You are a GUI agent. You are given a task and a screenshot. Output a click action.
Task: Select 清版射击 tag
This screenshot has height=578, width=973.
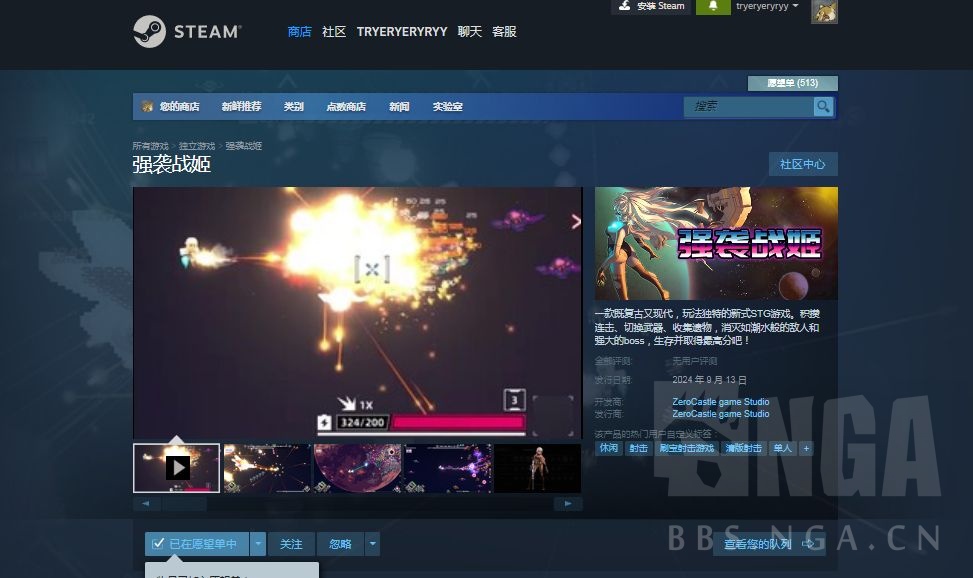[x=743, y=448]
